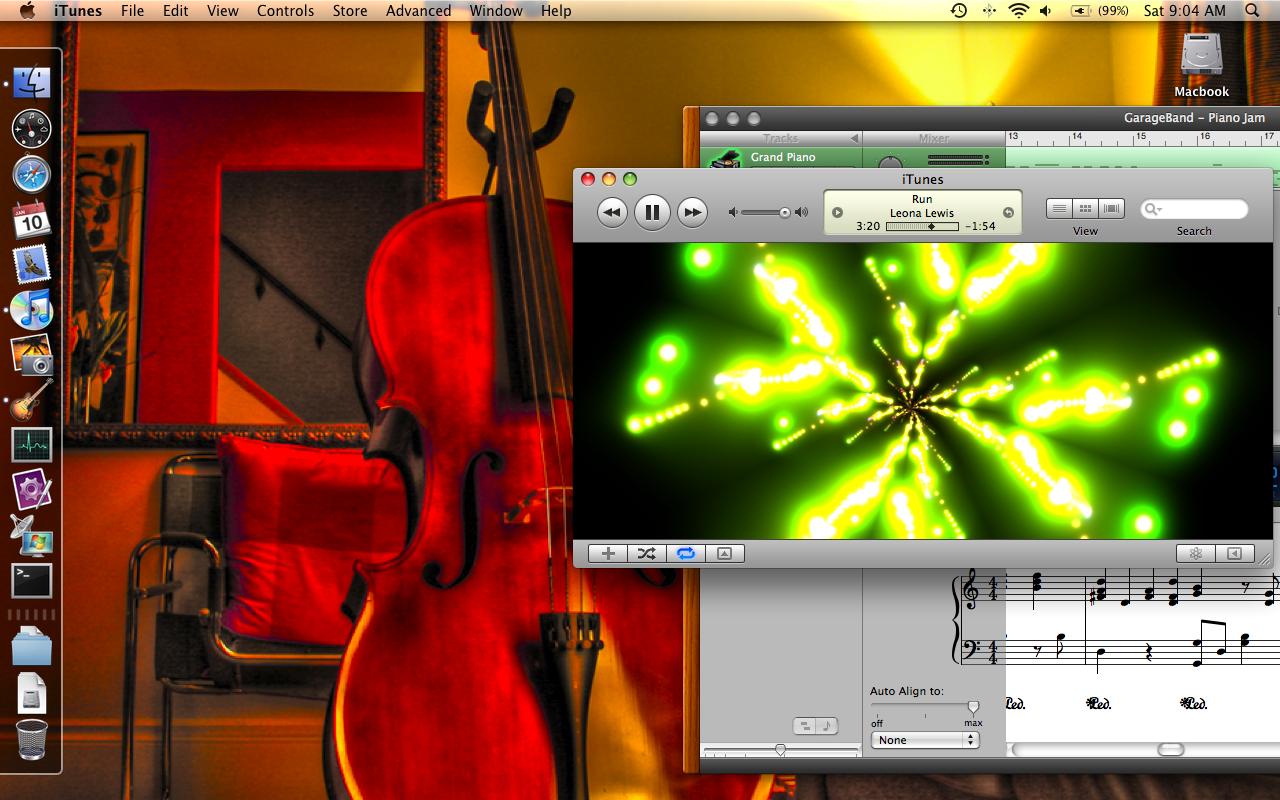
Task: Show or hide iTunes artwork viewer
Action: 725,553
